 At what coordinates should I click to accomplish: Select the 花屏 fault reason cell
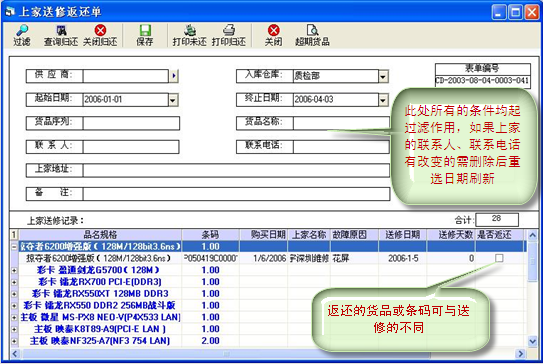[354, 258]
